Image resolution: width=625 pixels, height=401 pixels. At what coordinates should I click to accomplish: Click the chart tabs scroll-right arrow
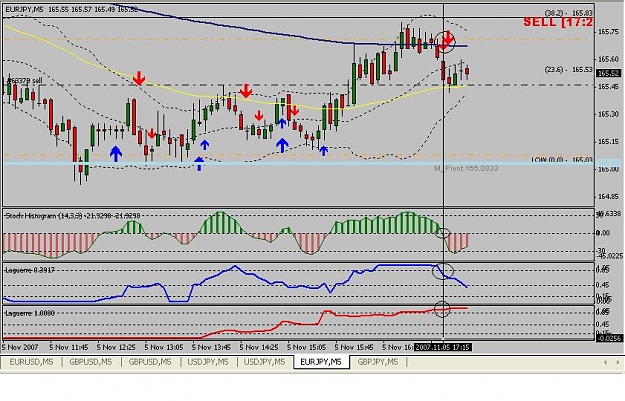click(x=619, y=362)
